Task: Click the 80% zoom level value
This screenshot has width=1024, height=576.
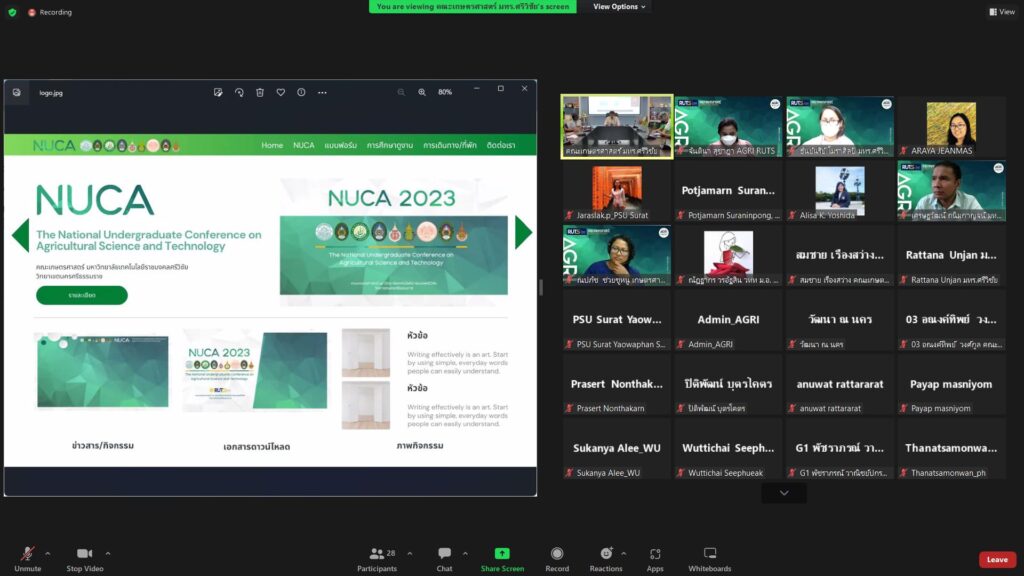Action: click(445, 92)
